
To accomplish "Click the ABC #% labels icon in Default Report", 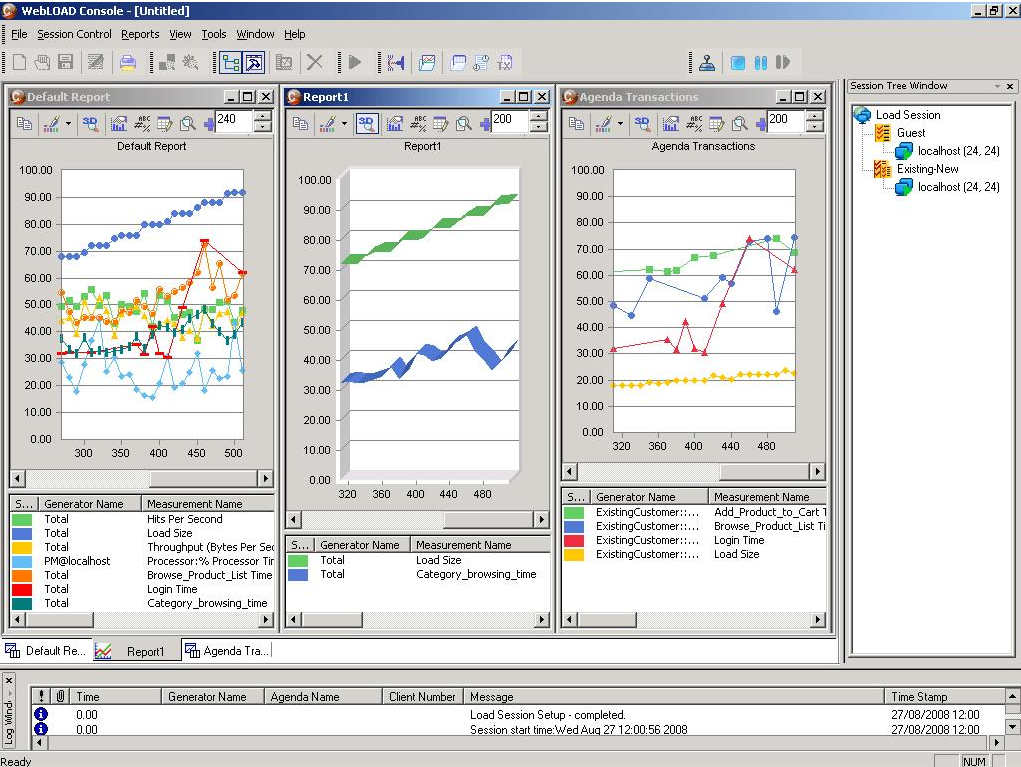I will coord(142,123).
